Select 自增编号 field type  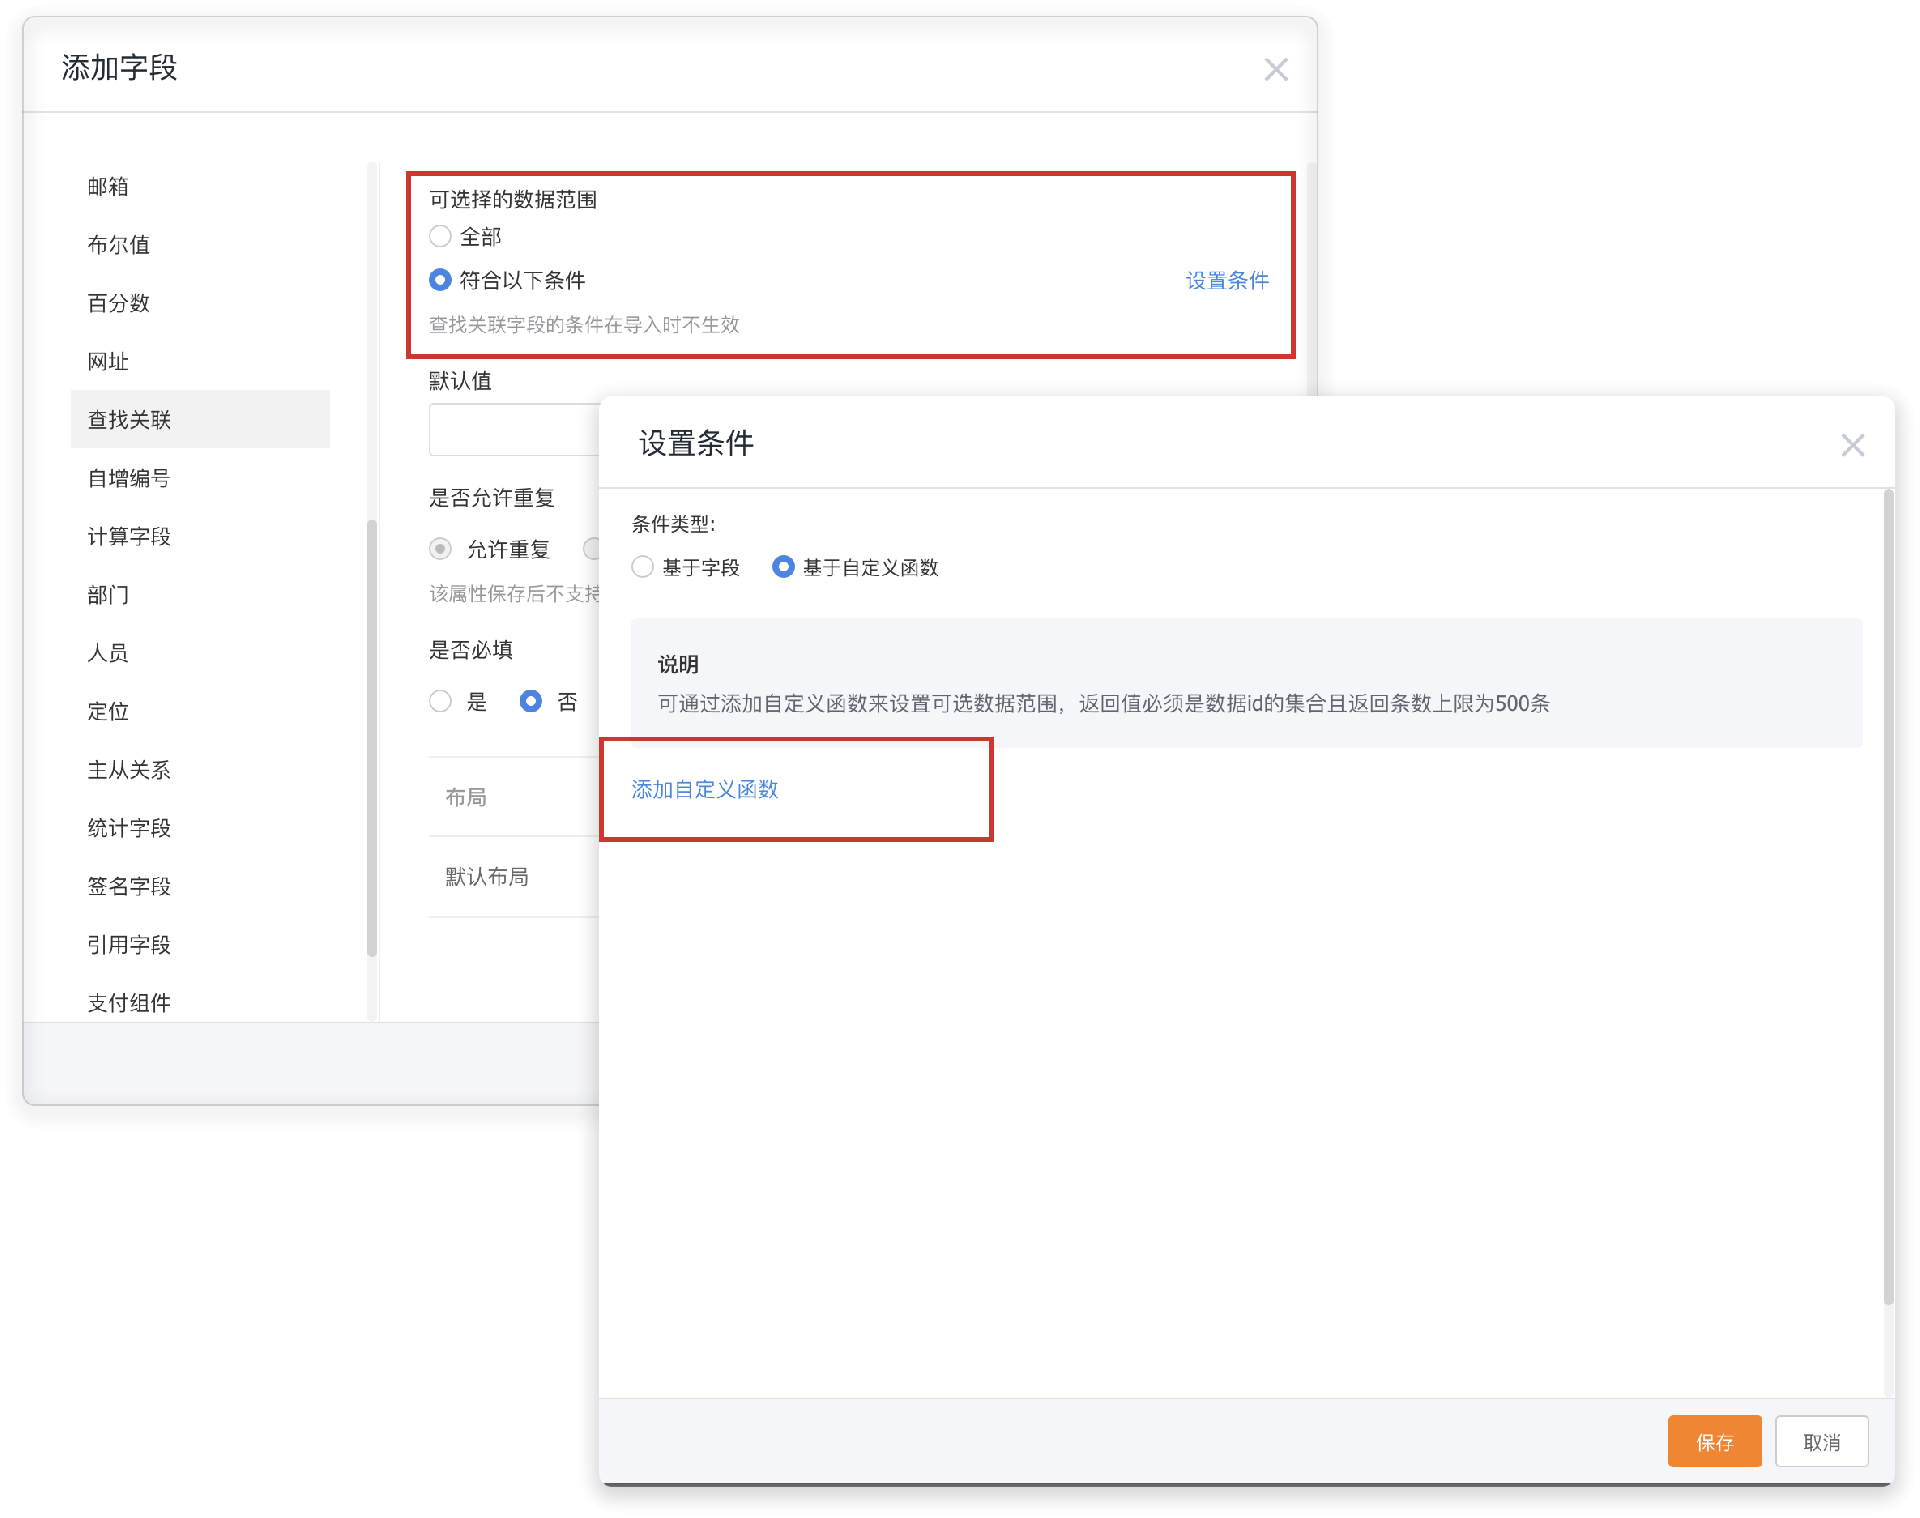point(200,478)
